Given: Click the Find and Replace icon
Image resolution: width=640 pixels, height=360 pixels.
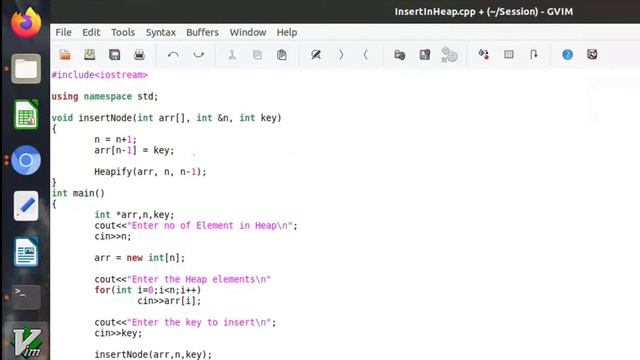Looking at the screenshot, I should point(316,54).
